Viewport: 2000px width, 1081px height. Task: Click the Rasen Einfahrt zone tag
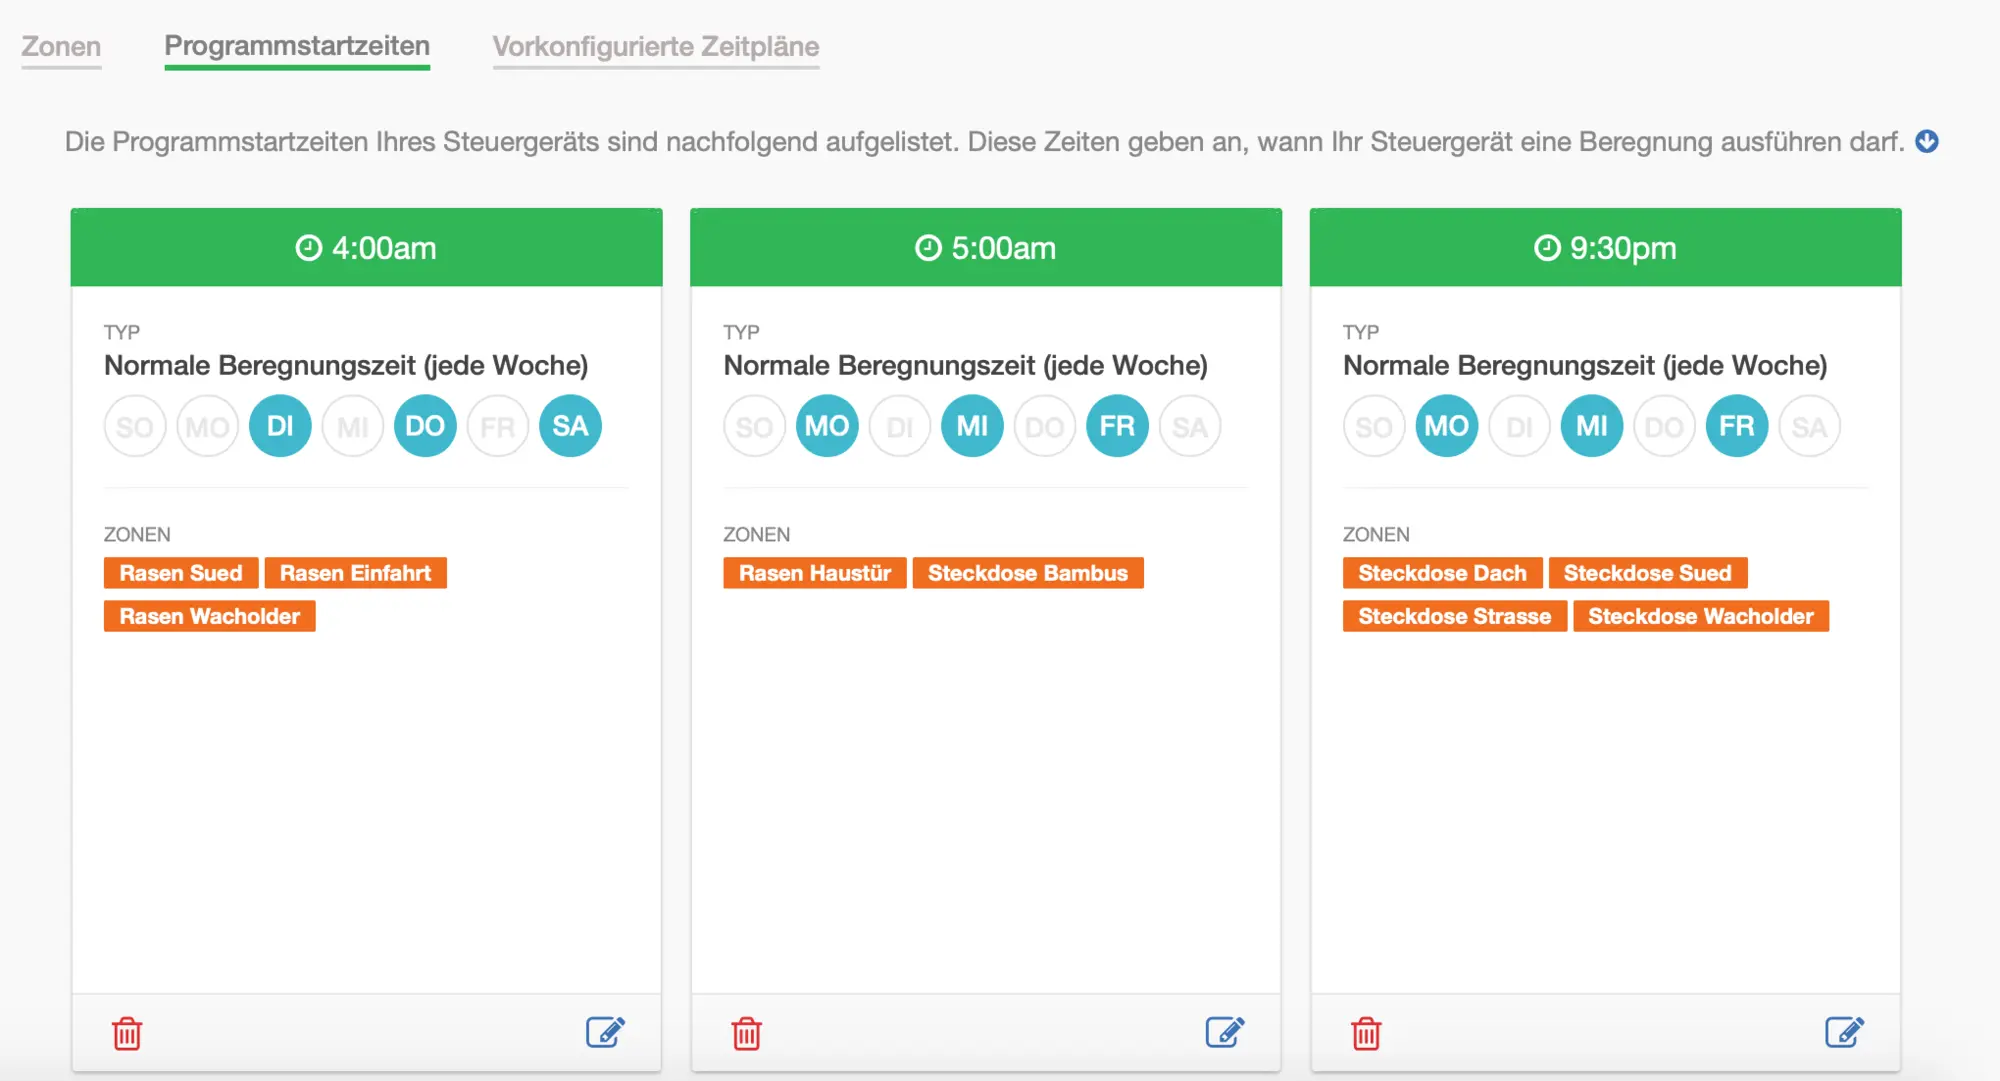click(355, 573)
